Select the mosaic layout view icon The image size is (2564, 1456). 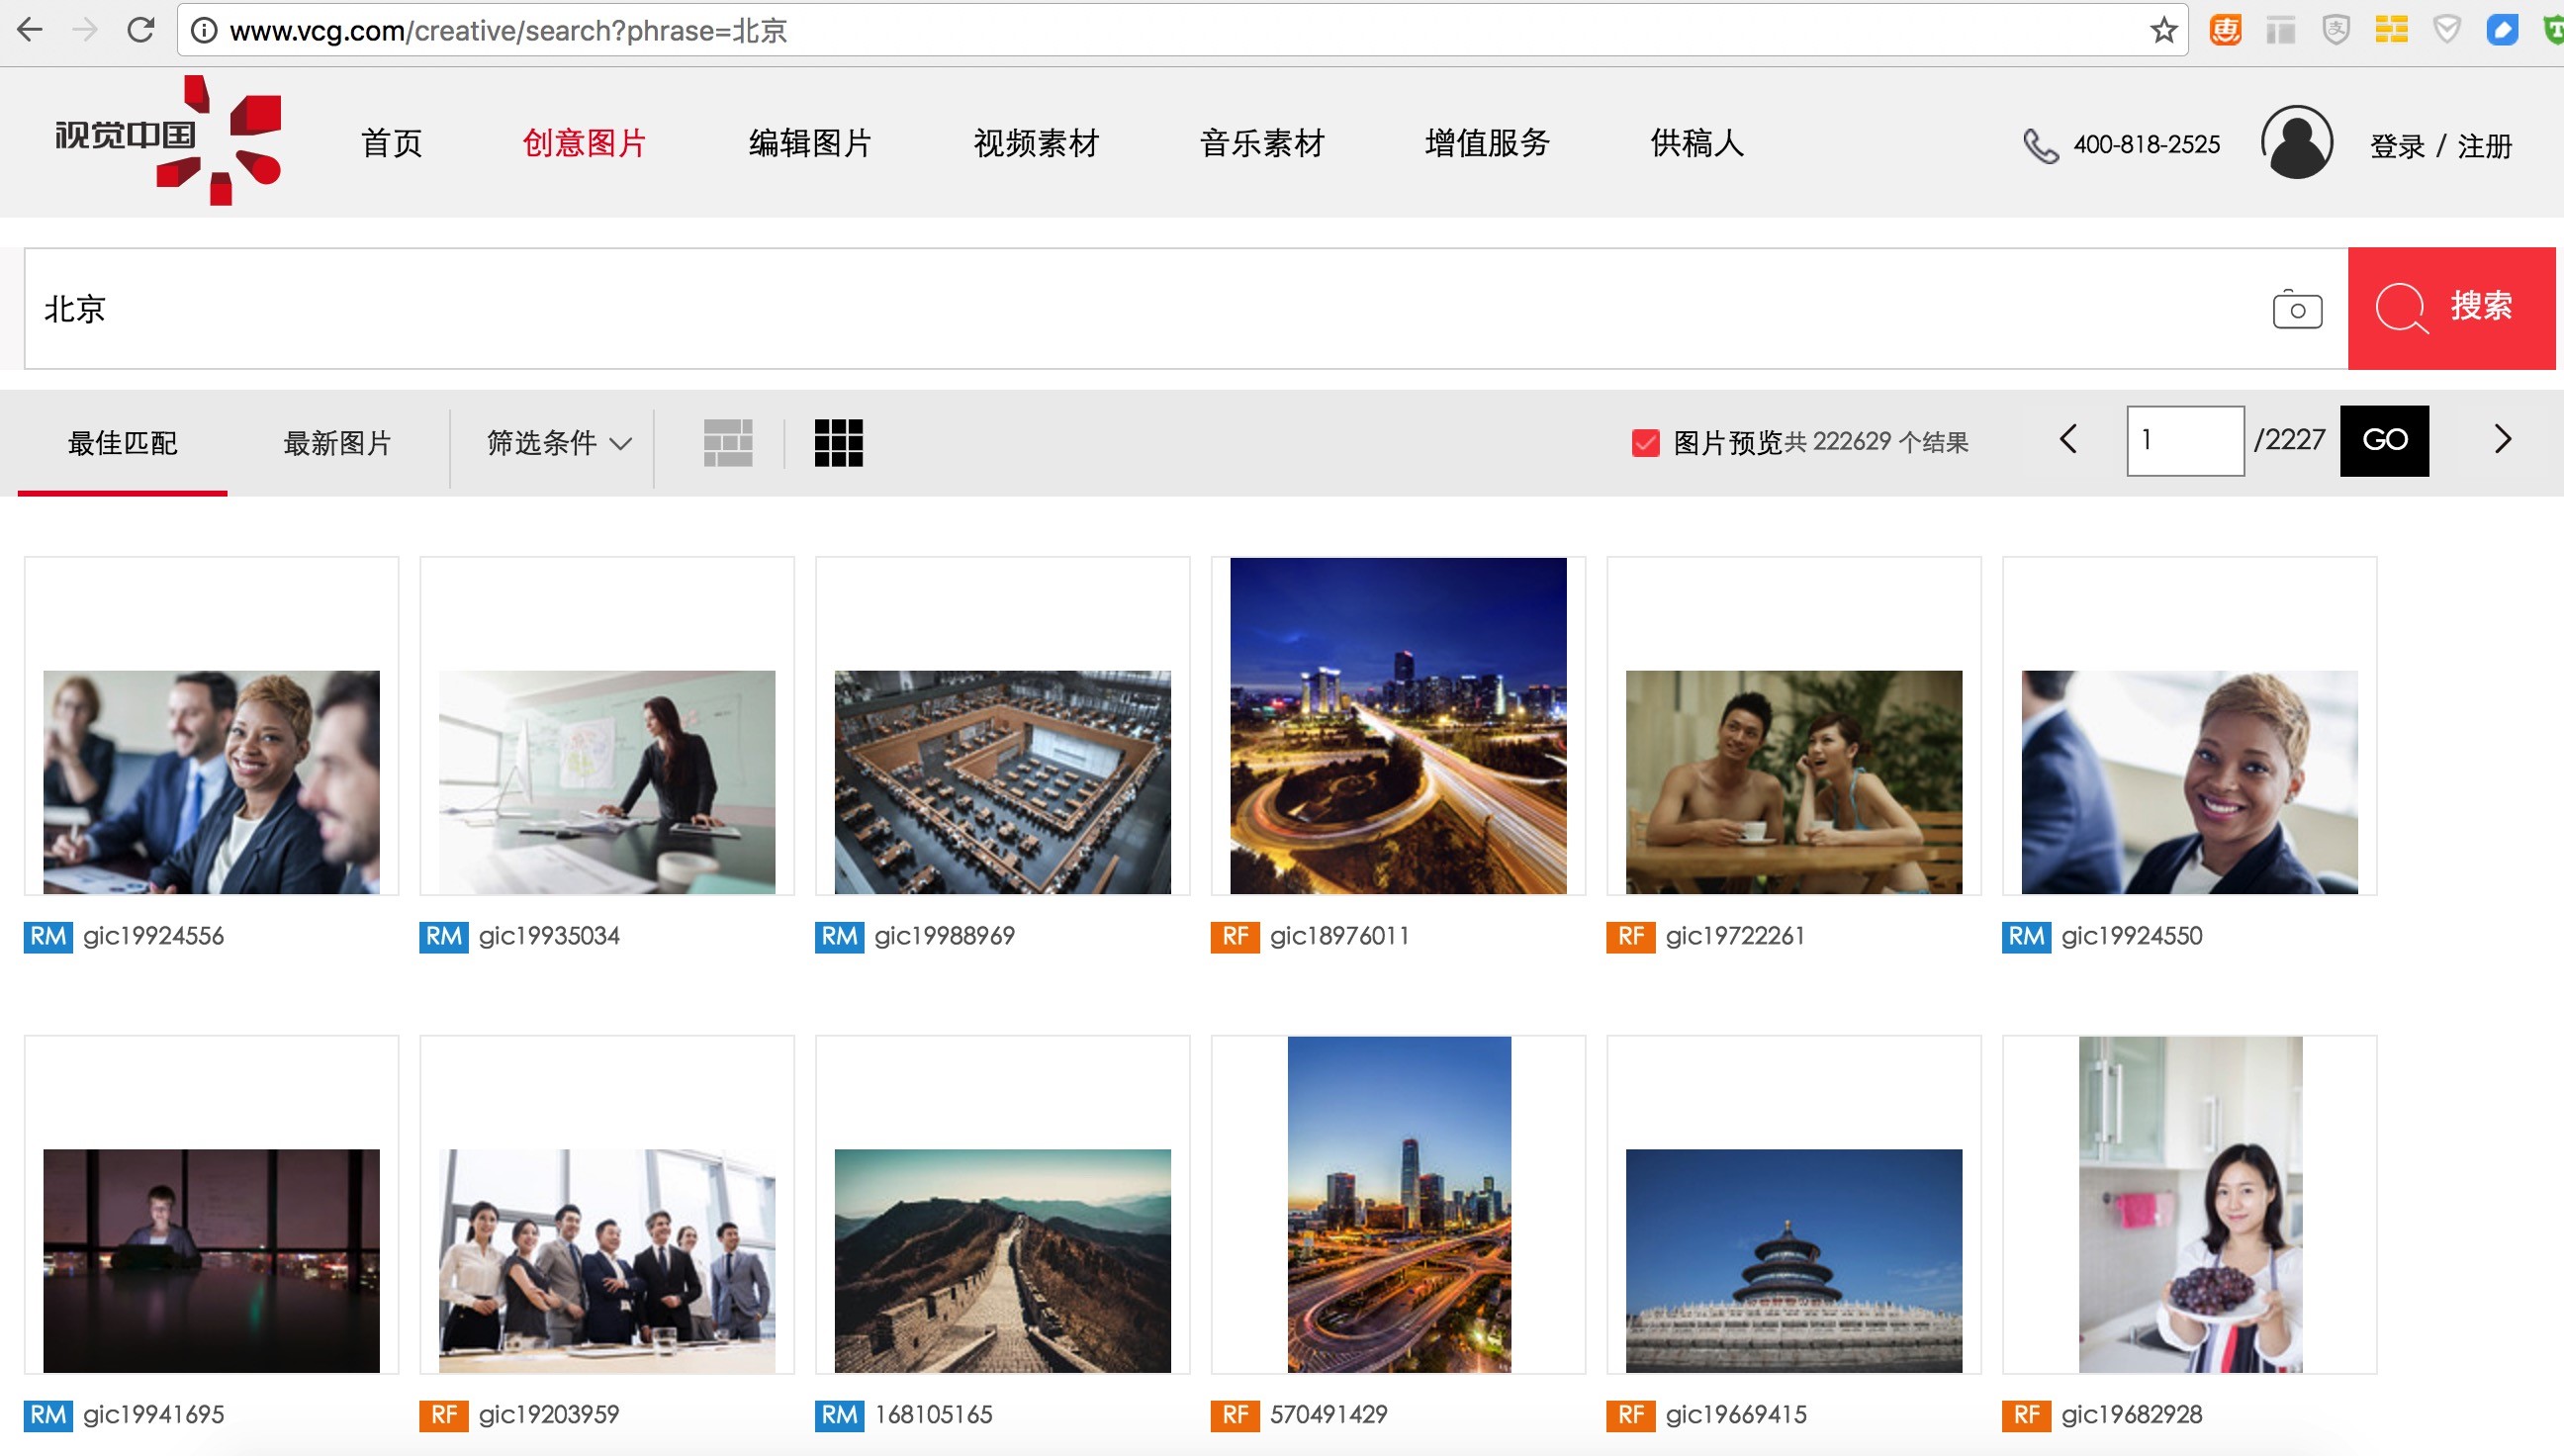[x=727, y=442]
